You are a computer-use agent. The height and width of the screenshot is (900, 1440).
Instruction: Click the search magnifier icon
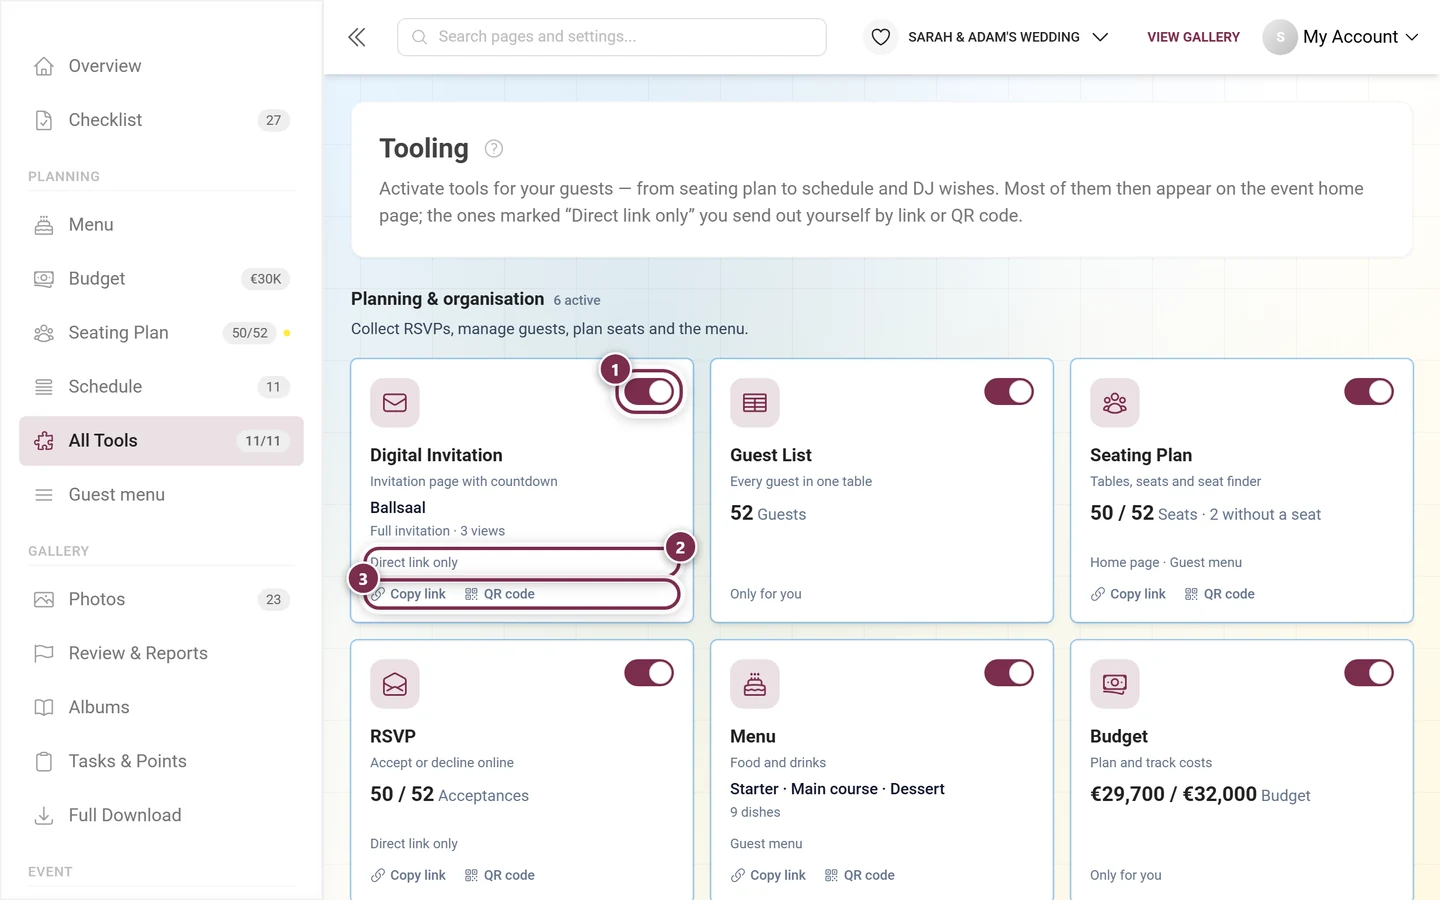(420, 37)
